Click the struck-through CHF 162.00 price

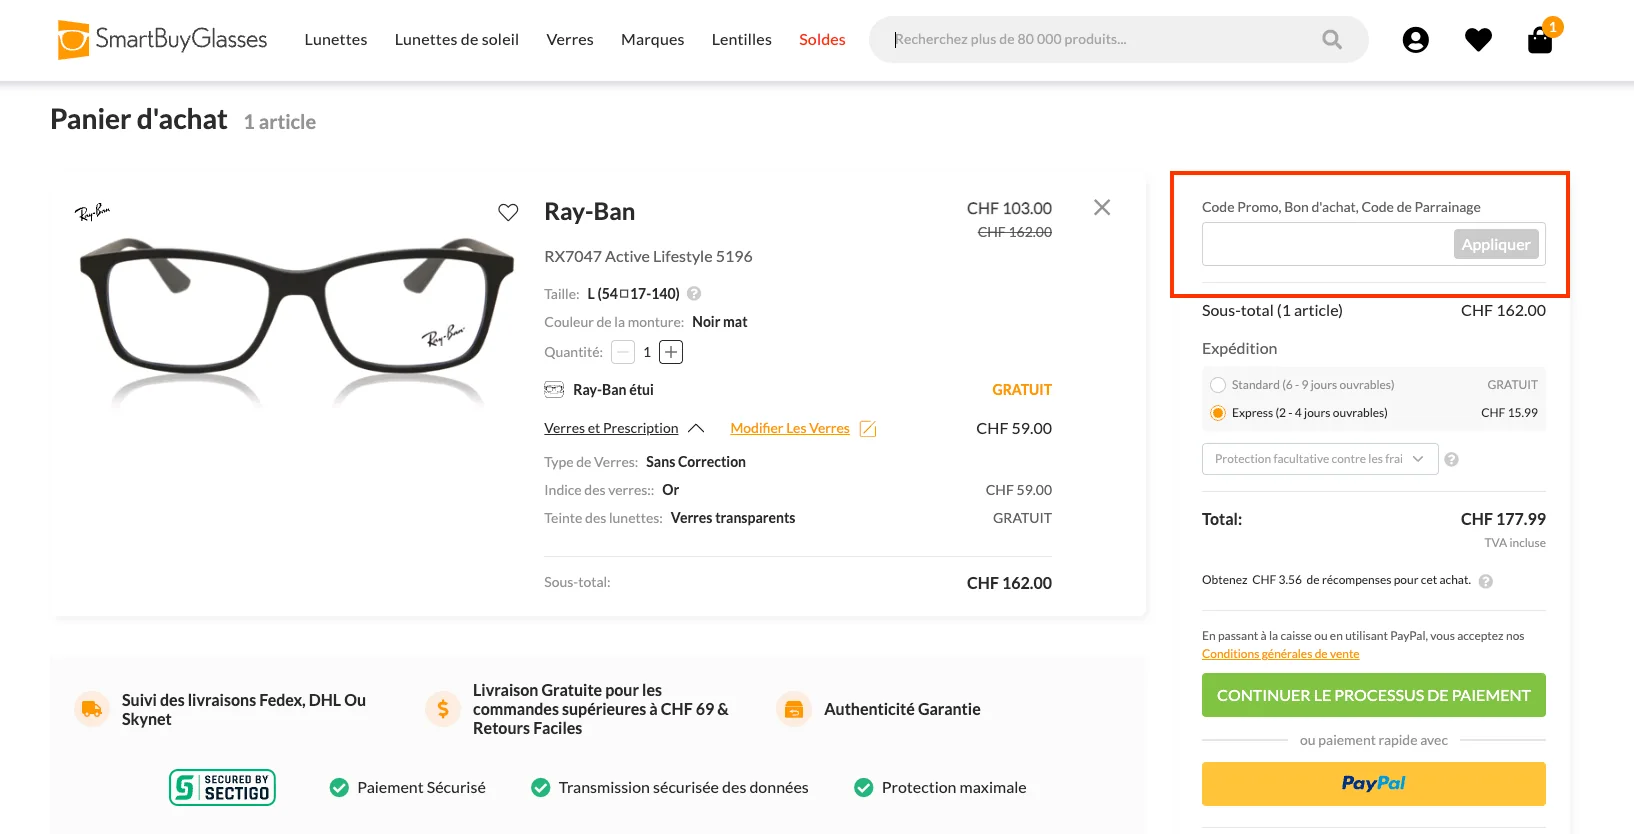[1014, 232]
